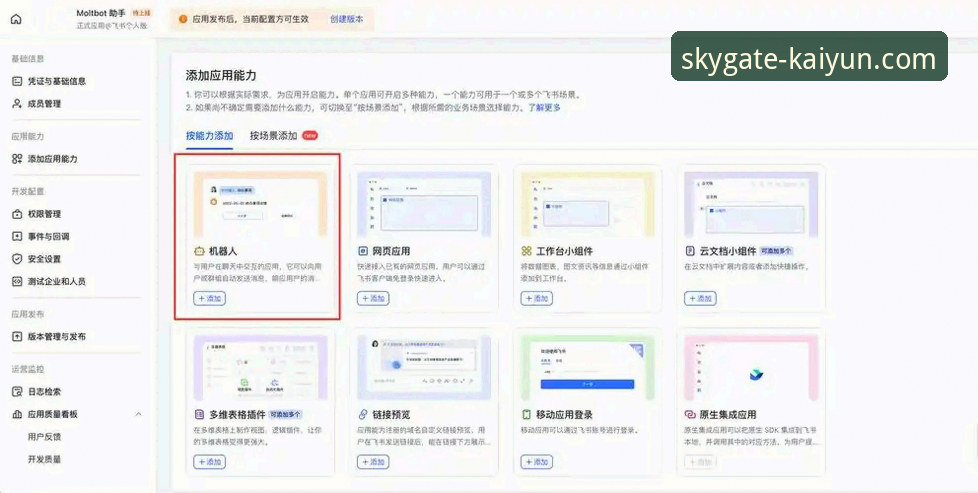The width and height of the screenshot is (978, 493).
Task: Open 开发质量 sub-item
Action: 44,459
